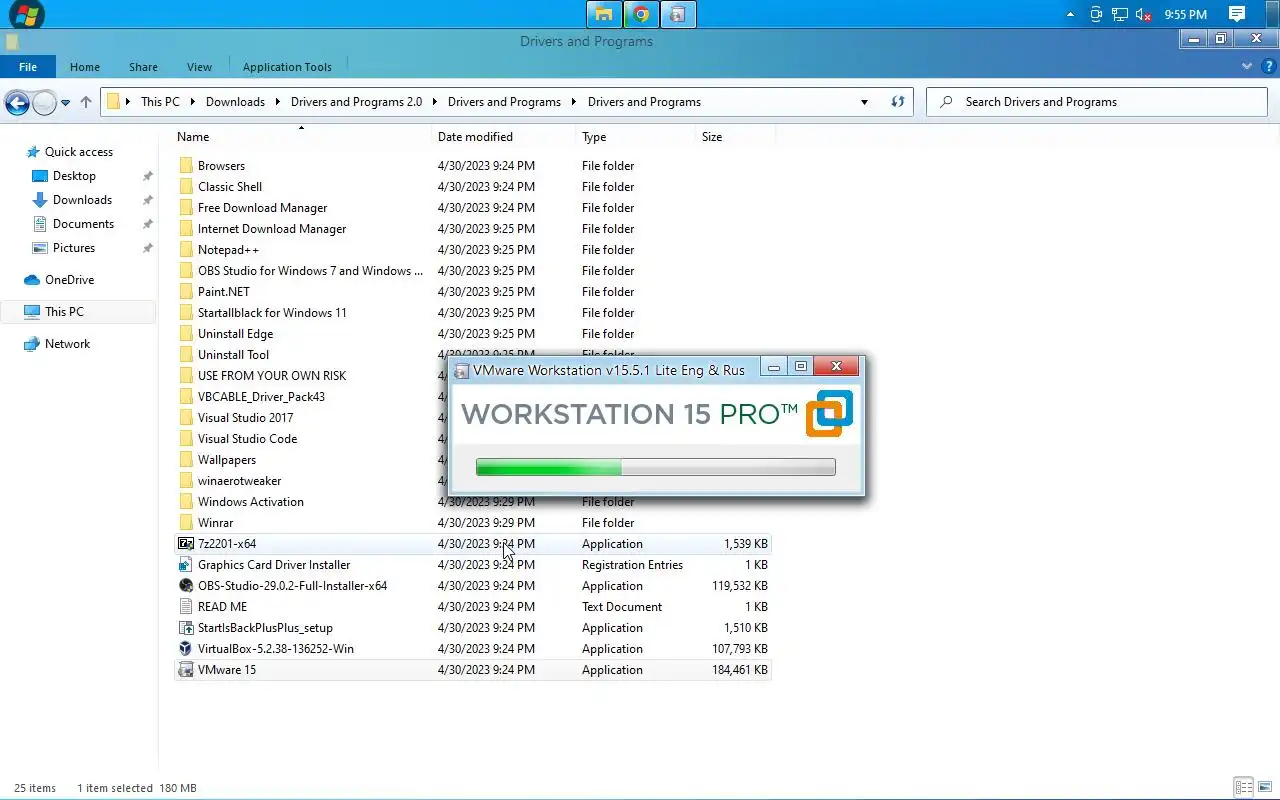
Task: Select the READ ME text document icon
Action: (186, 607)
